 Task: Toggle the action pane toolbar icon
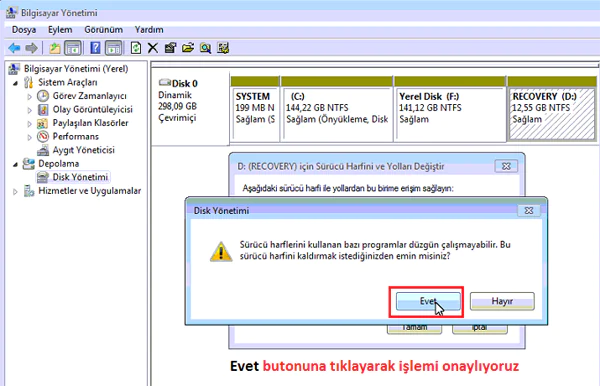(114, 48)
